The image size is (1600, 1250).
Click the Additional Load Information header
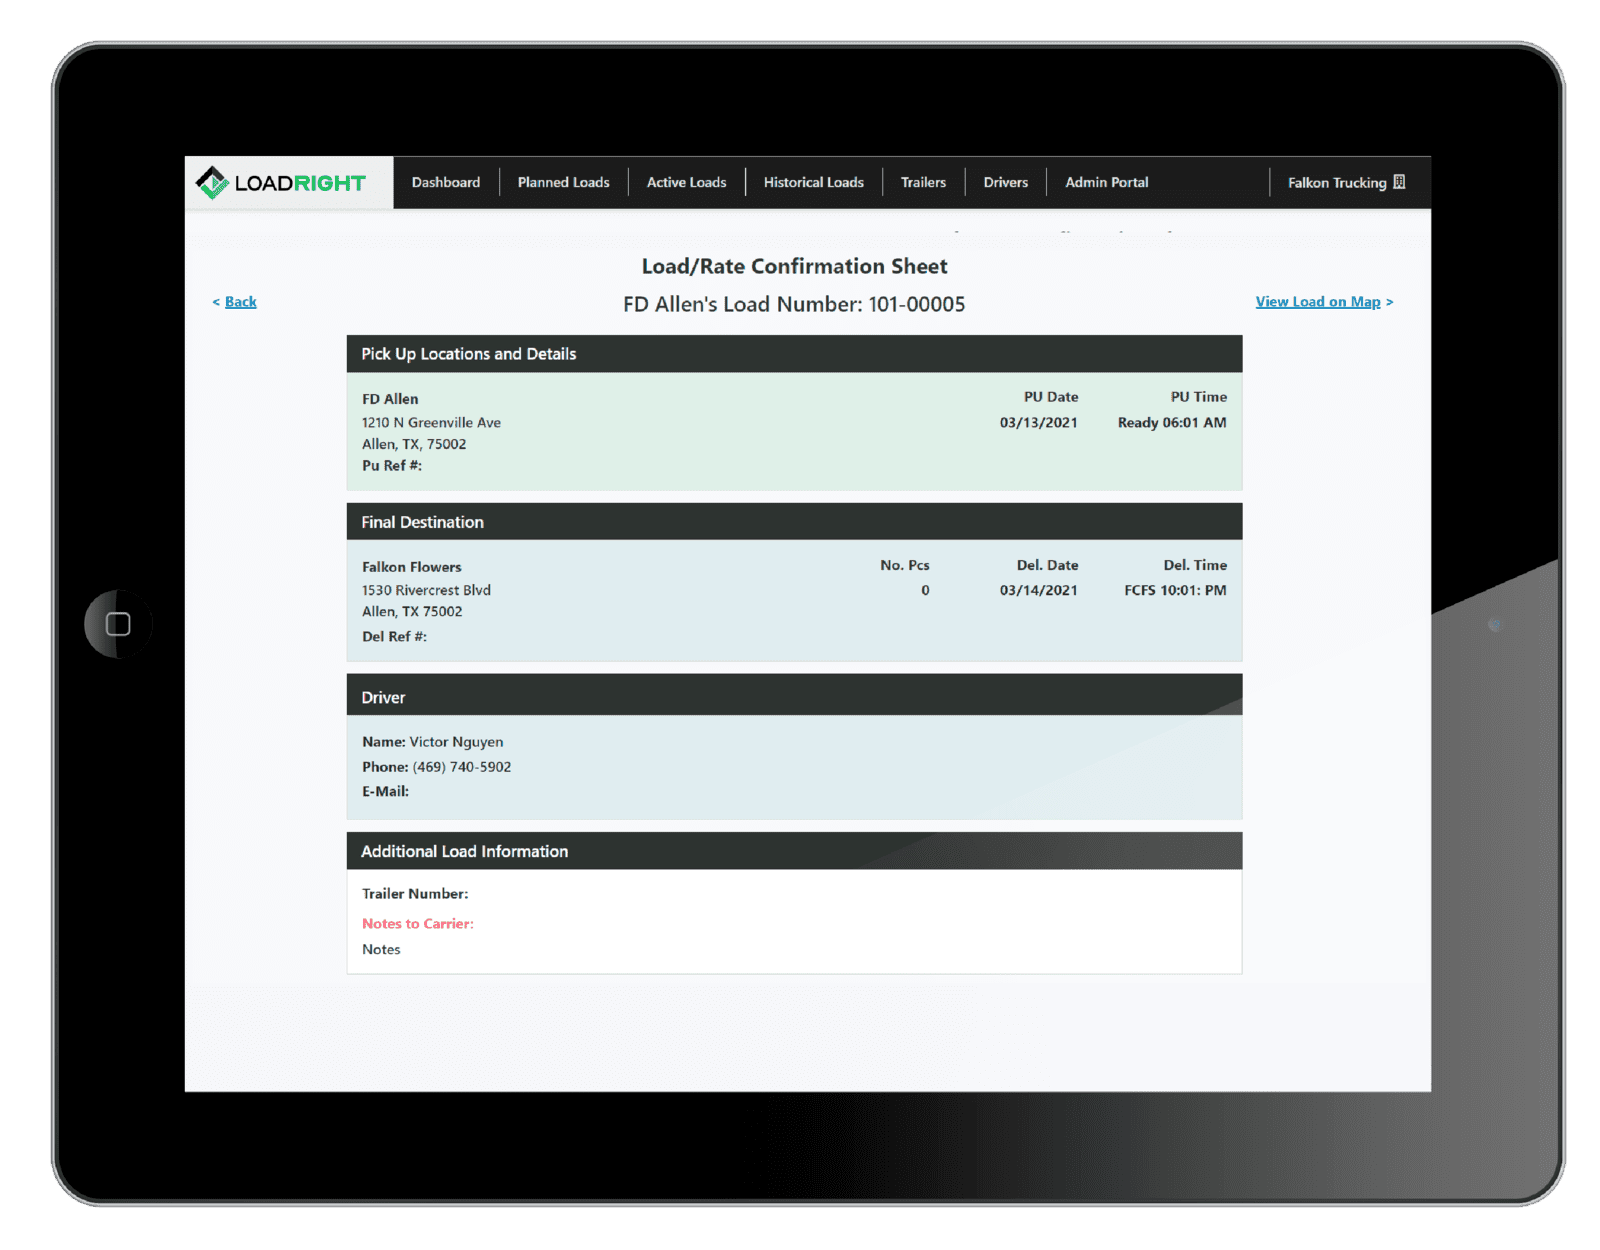click(794, 851)
